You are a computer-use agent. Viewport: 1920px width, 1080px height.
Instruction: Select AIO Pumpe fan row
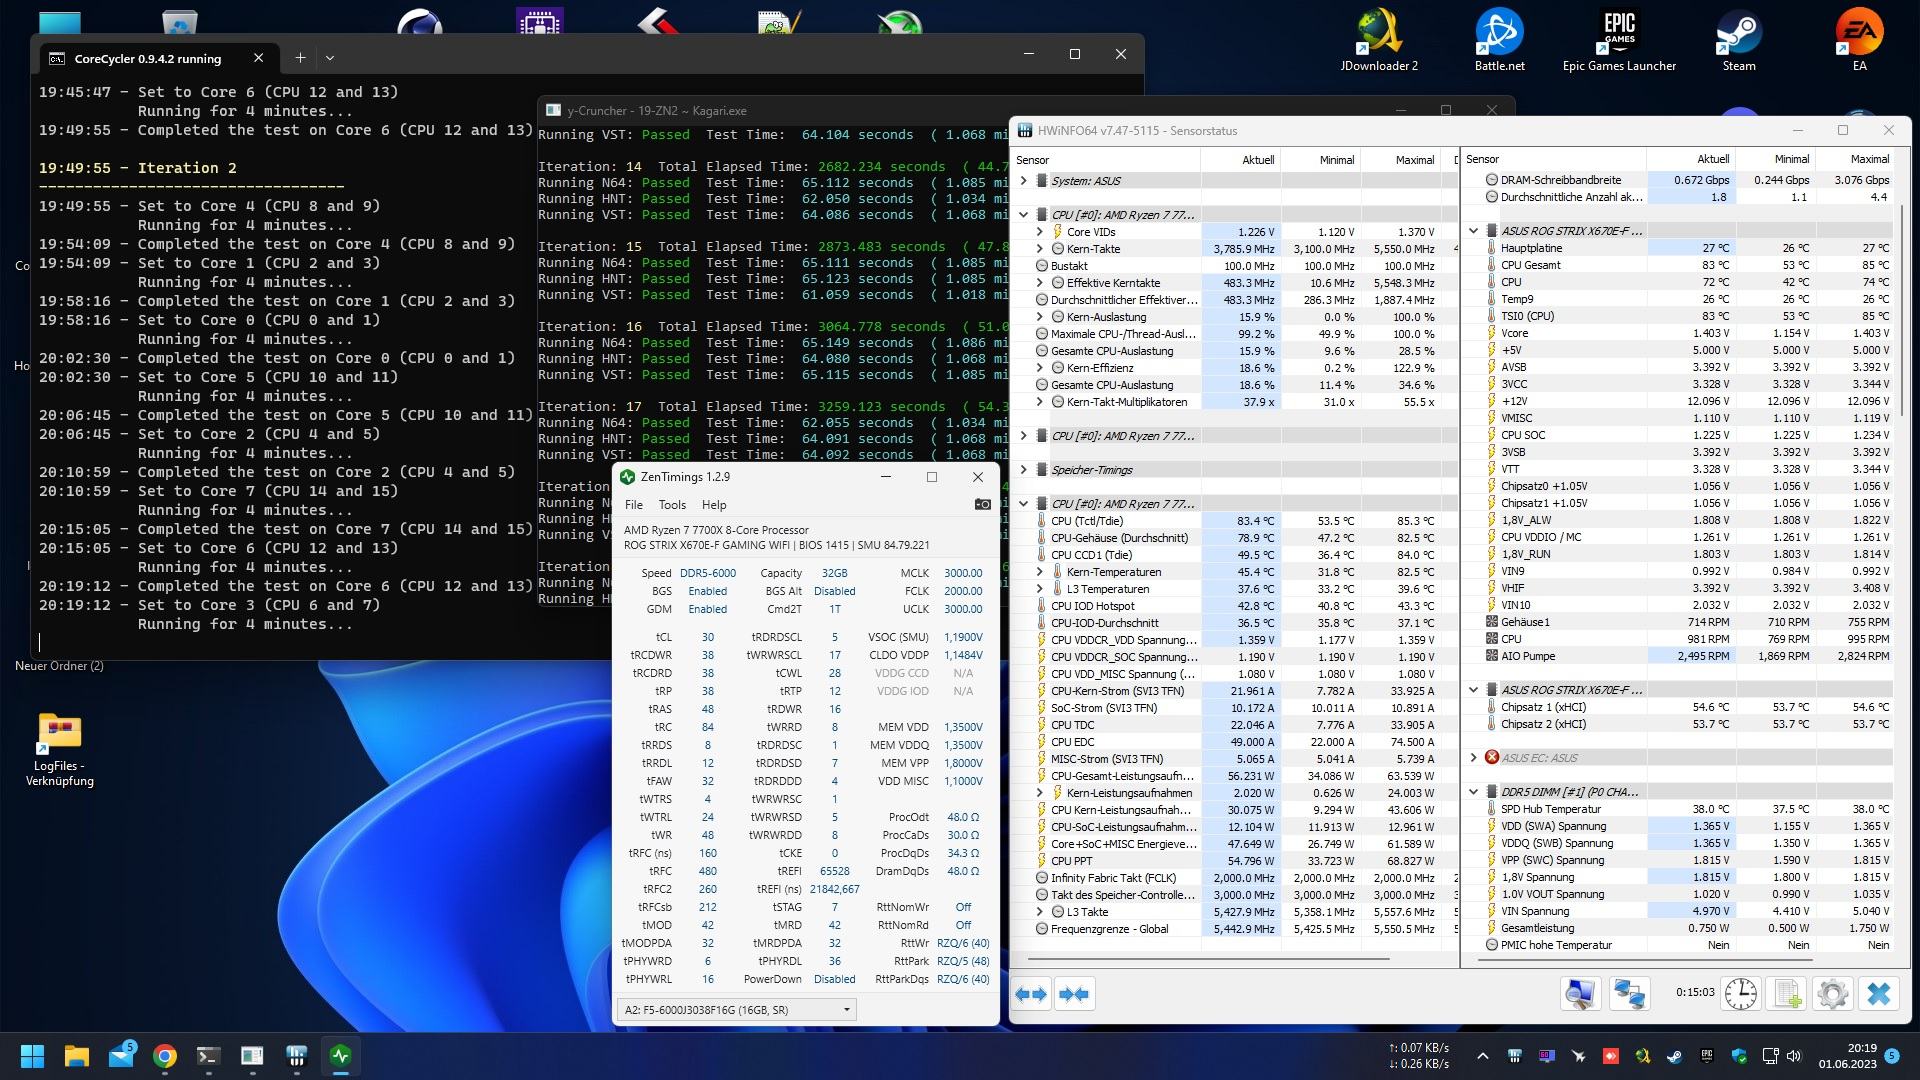(x=1679, y=656)
